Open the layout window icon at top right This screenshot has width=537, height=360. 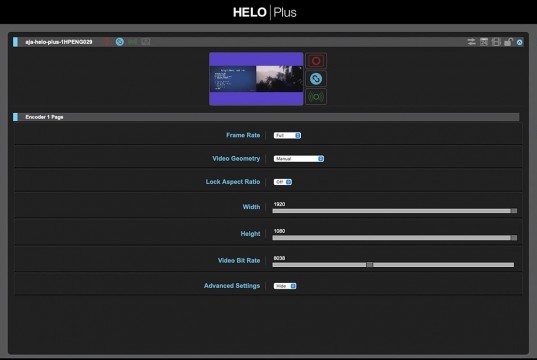pyautogui.click(x=484, y=42)
